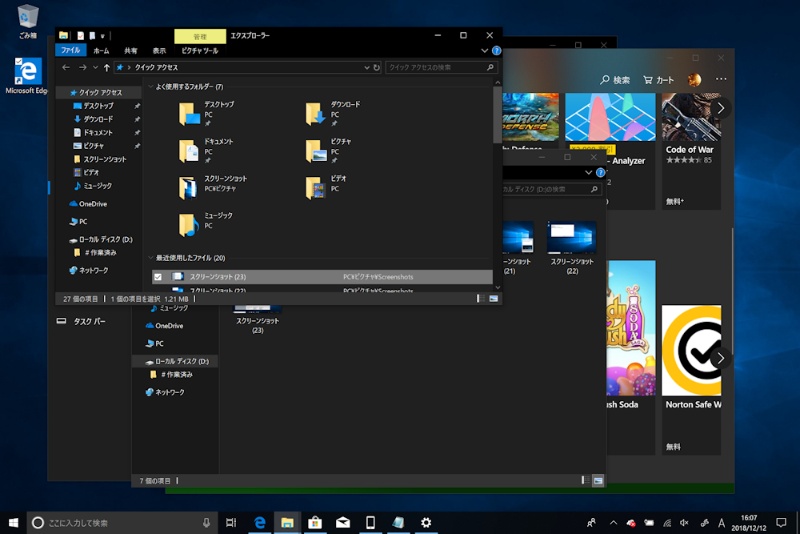Click the back arrow in front Explorer window
Image resolution: width=800 pixels, height=534 pixels.
pyautogui.click(x=66, y=67)
